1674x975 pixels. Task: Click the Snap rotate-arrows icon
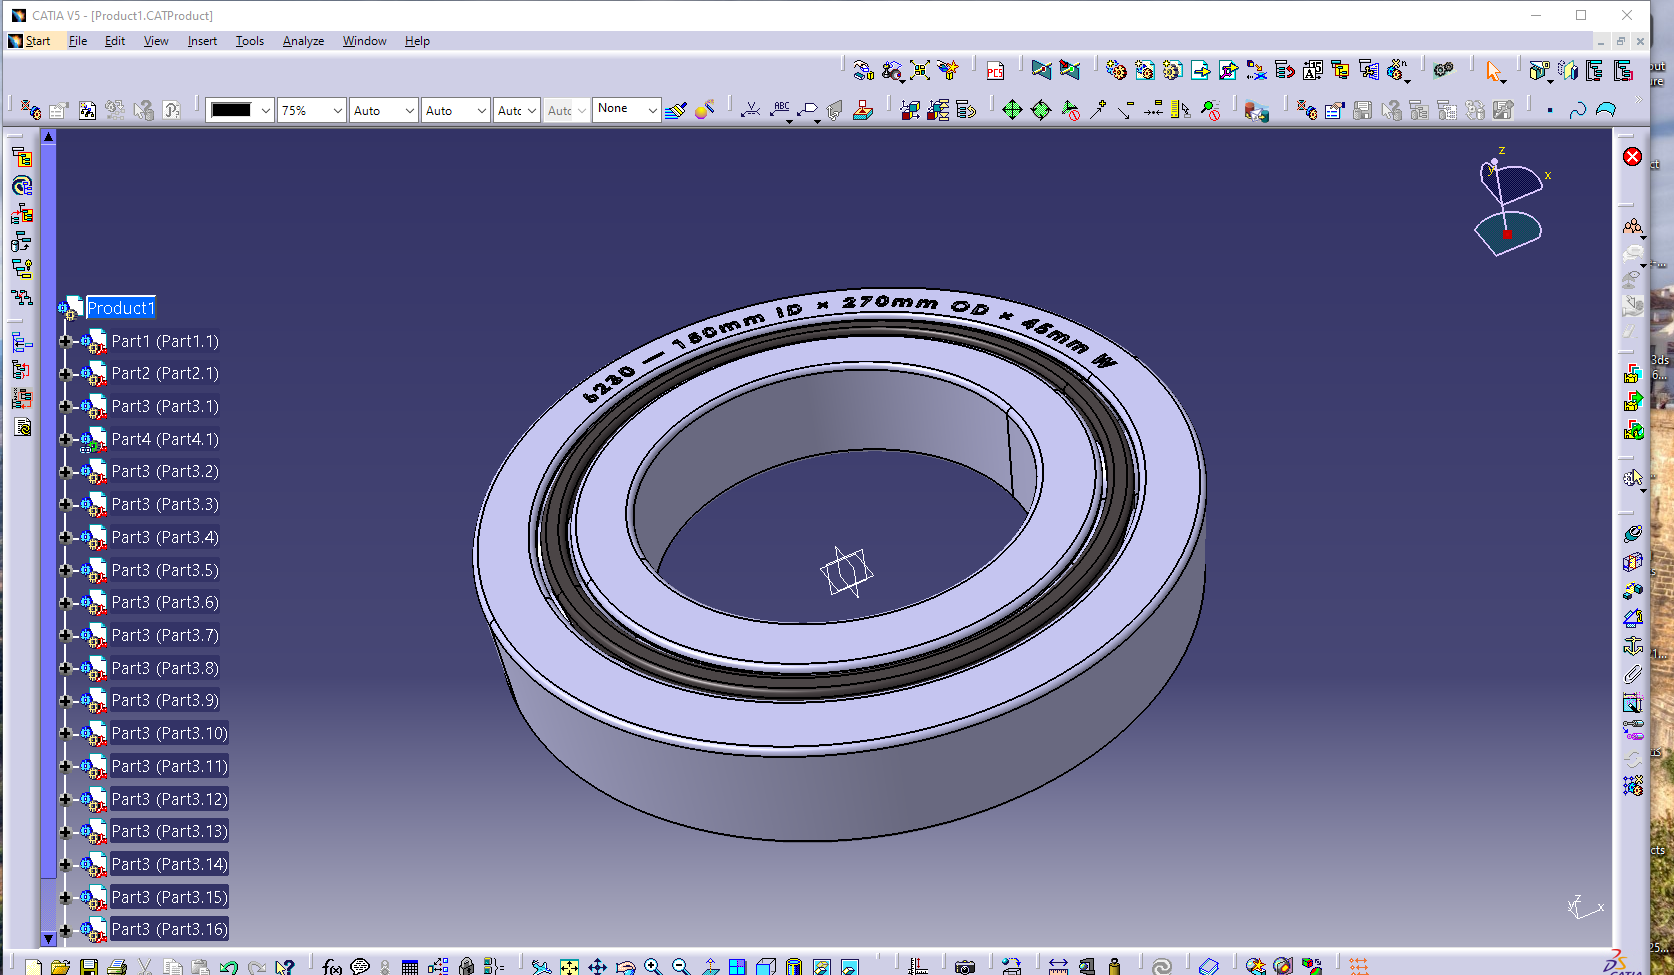(1041, 110)
